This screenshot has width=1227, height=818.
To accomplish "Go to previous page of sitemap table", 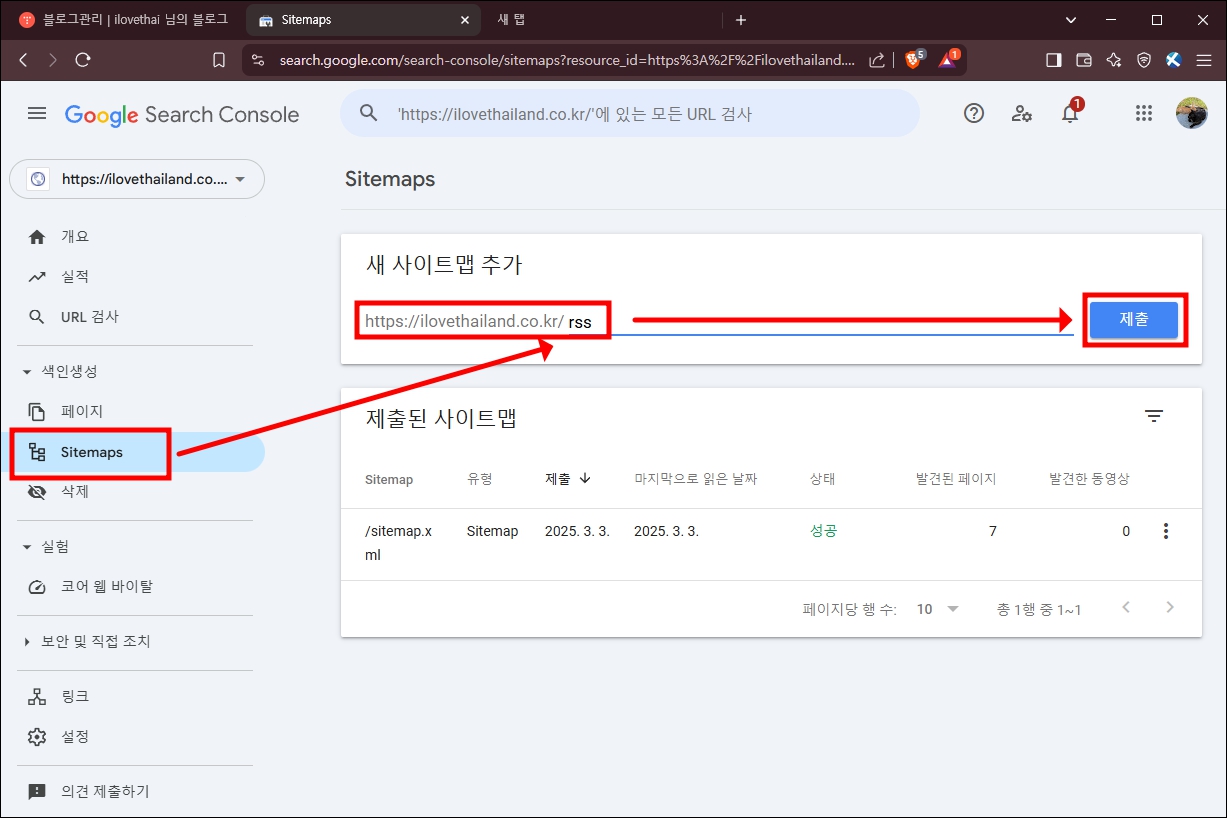I will [1127, 608].
